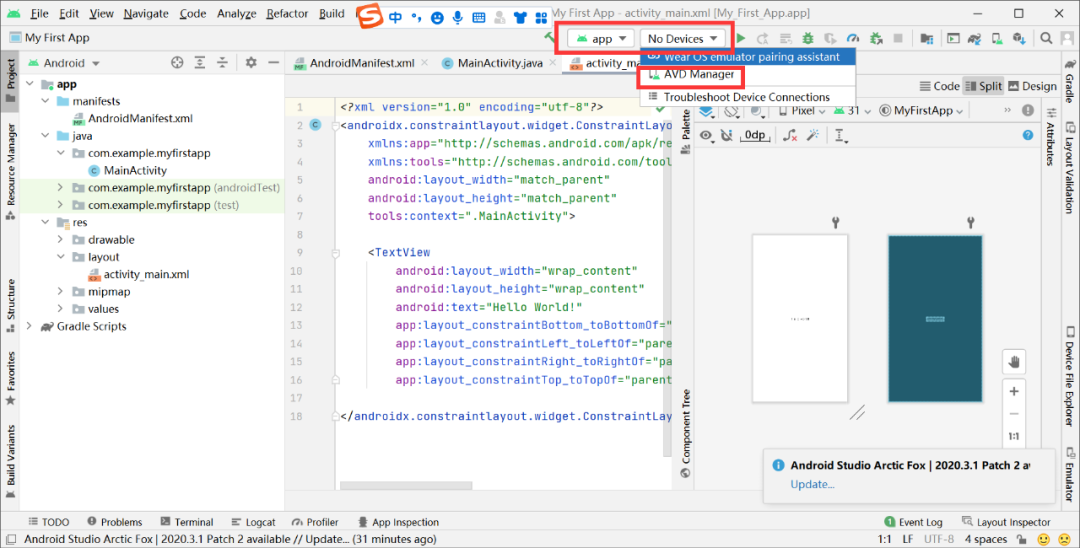The image size is (1080, 548).
Task: Toggle the Palette side panel
Action: [685, 131]
